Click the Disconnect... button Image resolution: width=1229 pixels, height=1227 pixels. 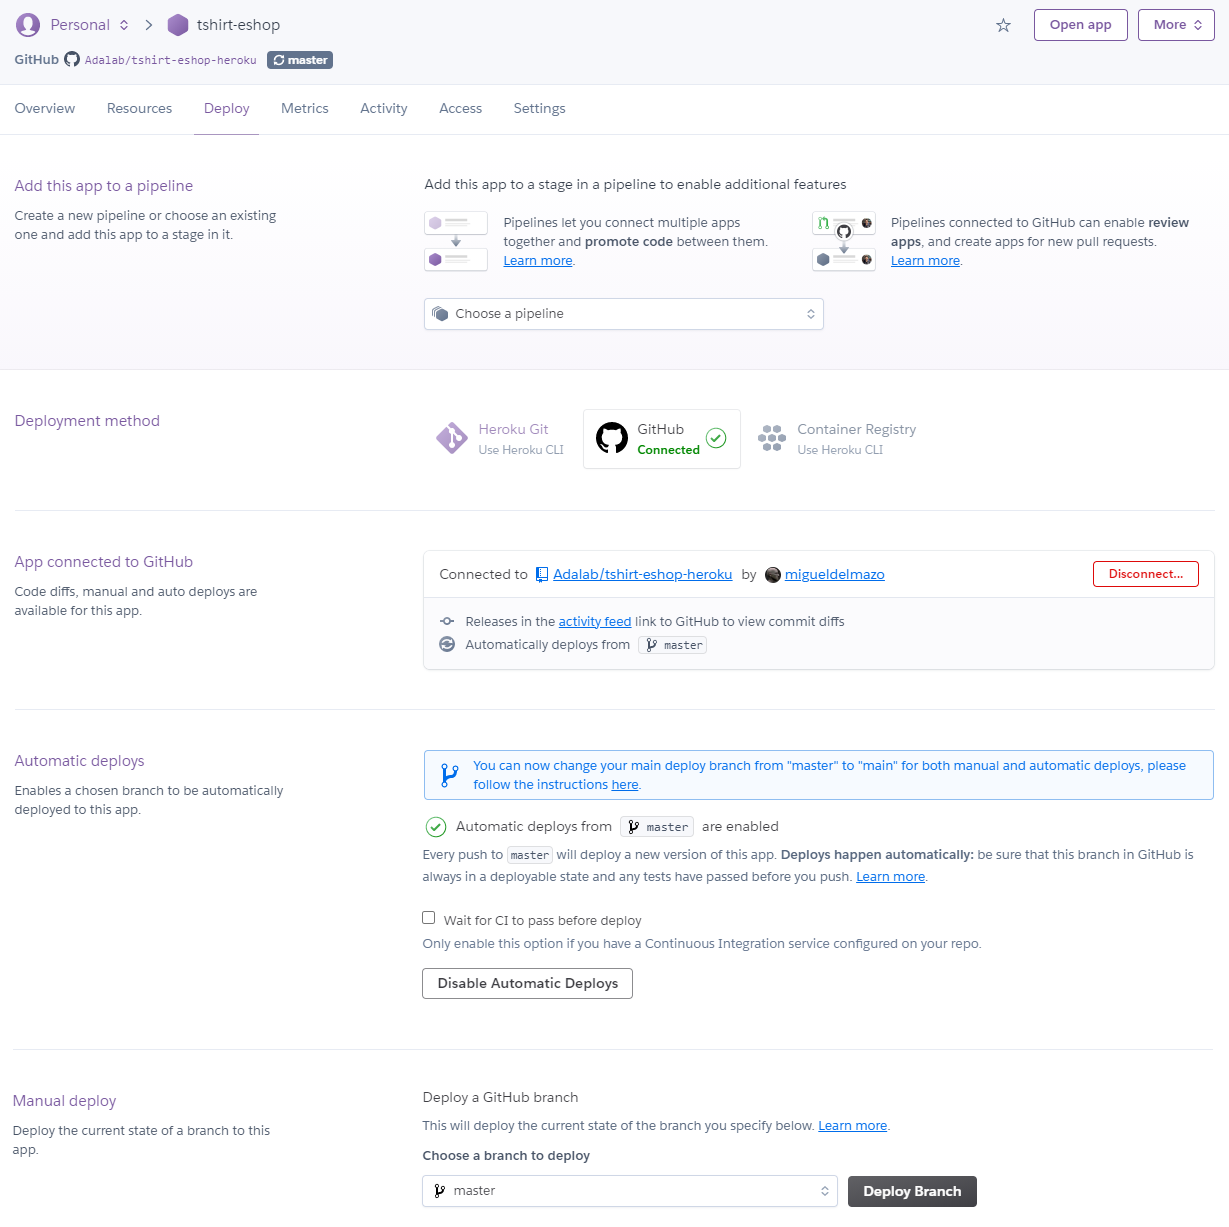tap(1146, 574)
